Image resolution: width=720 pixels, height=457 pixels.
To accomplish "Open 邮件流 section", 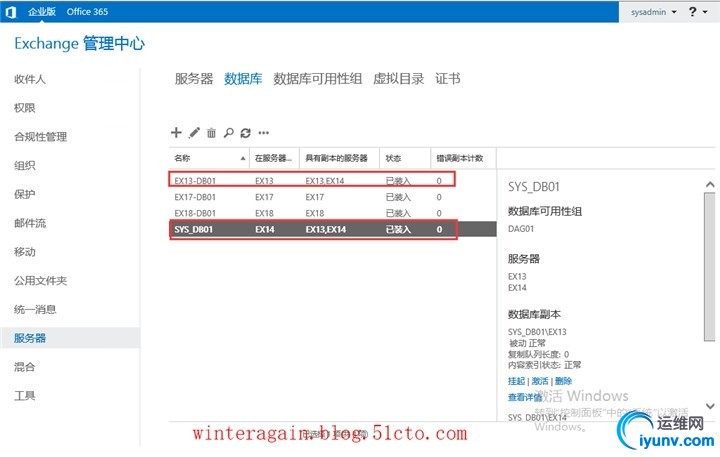I will click(30, 223).
